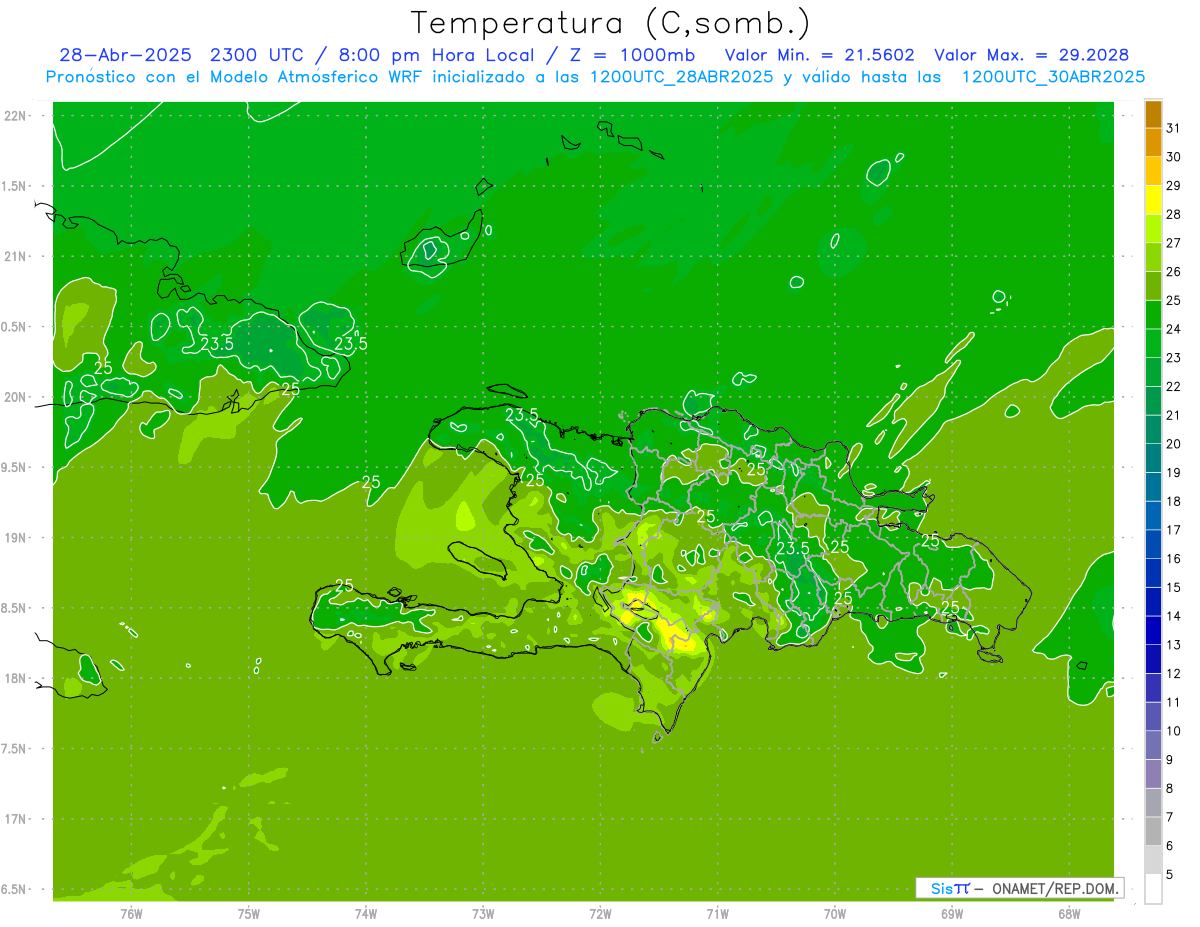Click the colorbar legend value '14'
Screen dimensions: 1200x927
[x=1174, y=616]
